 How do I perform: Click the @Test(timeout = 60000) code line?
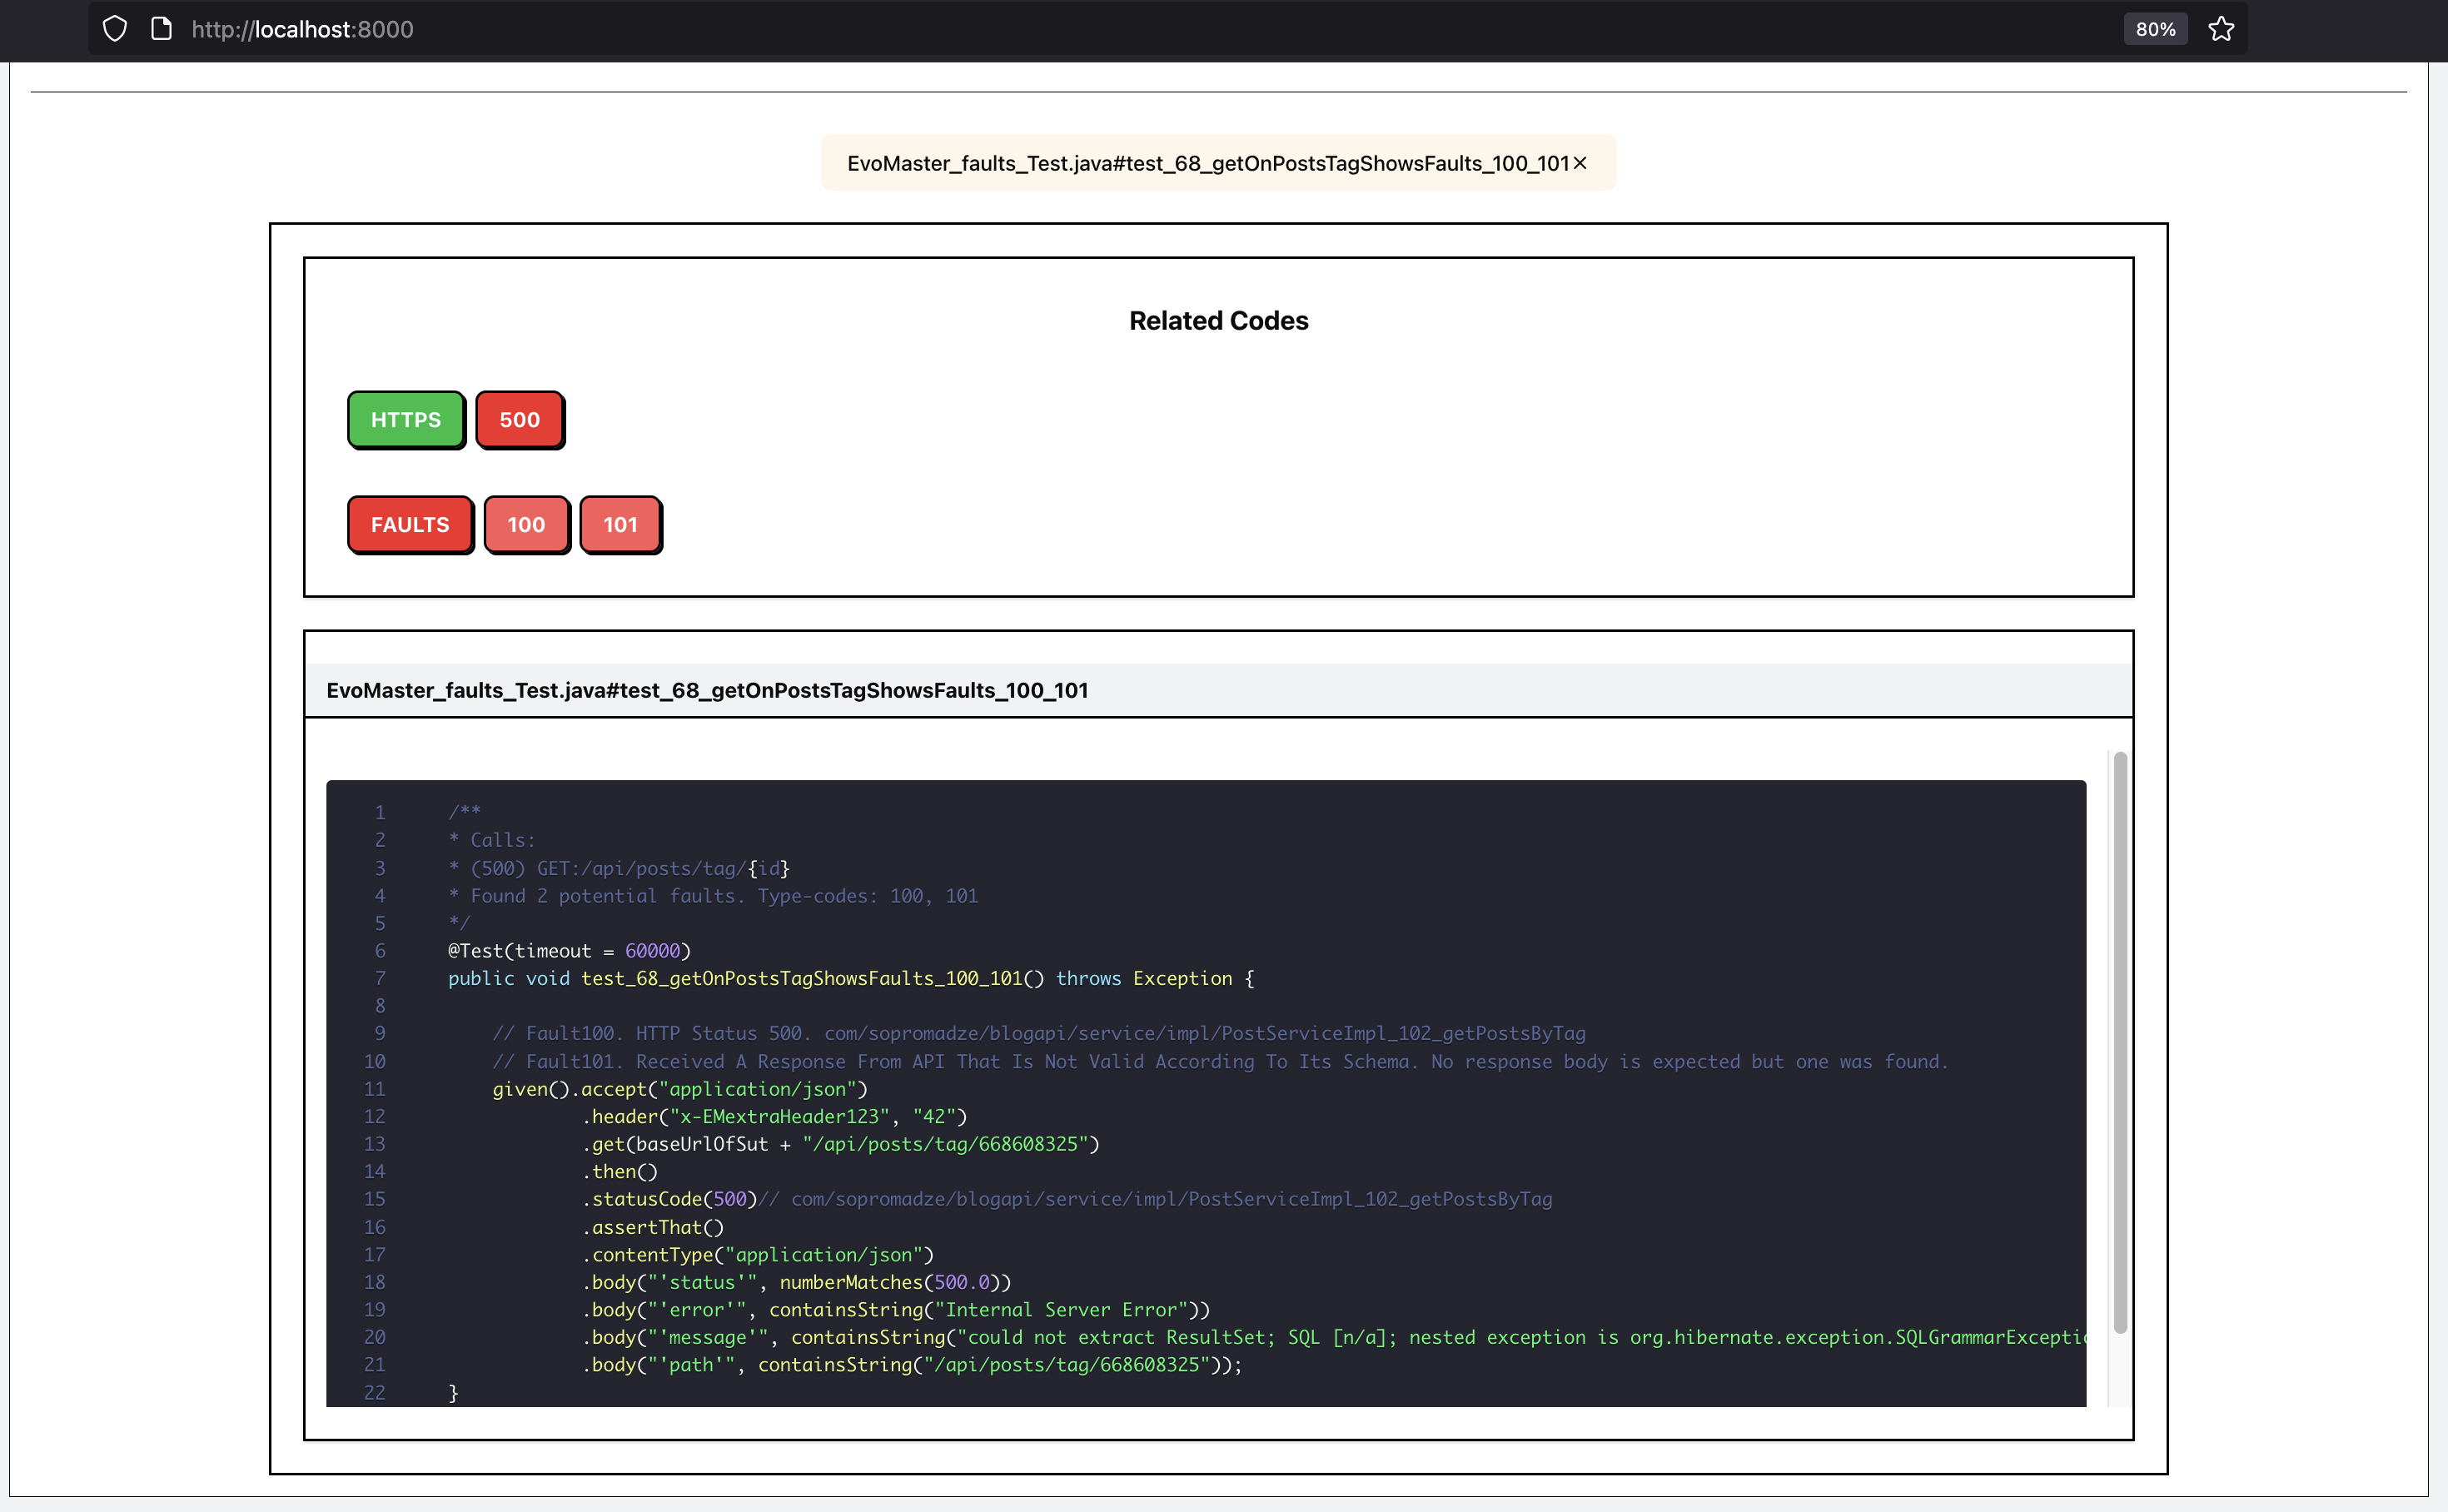(x=569, y=951)
